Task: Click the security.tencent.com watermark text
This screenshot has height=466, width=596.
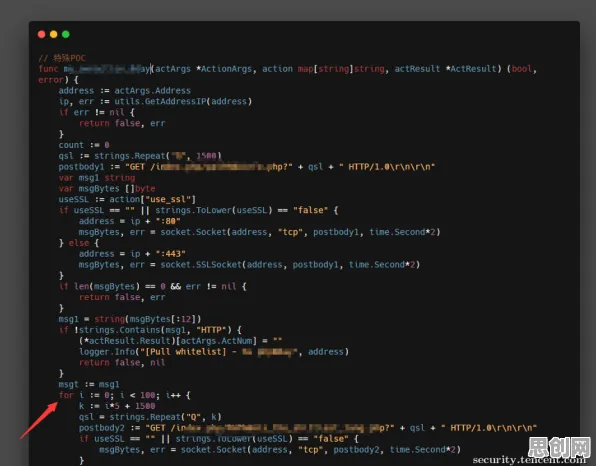Action: 529,460
